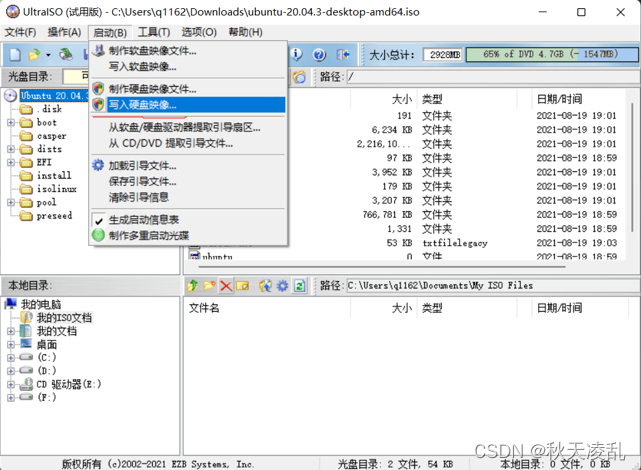
Task: Click the add files icon in local toolbar
Action: (x=265, y=286)
